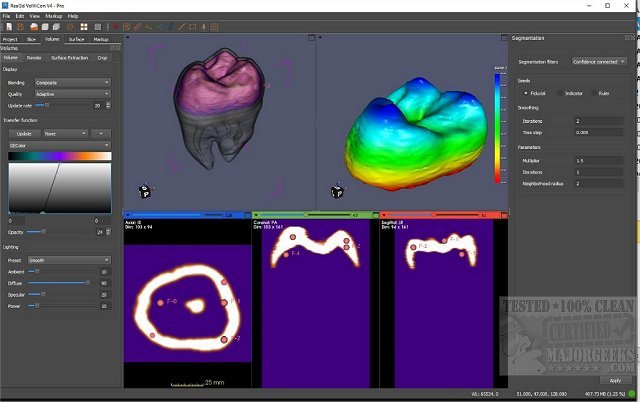Maximize the right 3D surface view

504,38
